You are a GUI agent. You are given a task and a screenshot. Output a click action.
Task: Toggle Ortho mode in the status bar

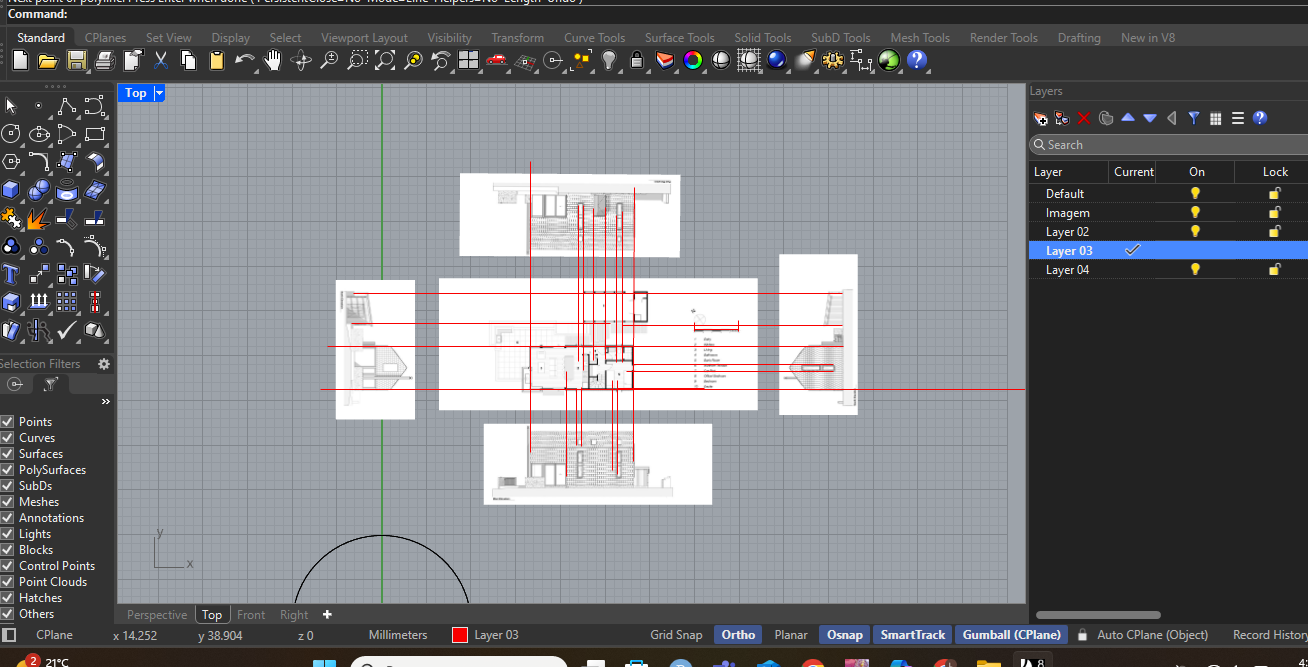(737, 634)
